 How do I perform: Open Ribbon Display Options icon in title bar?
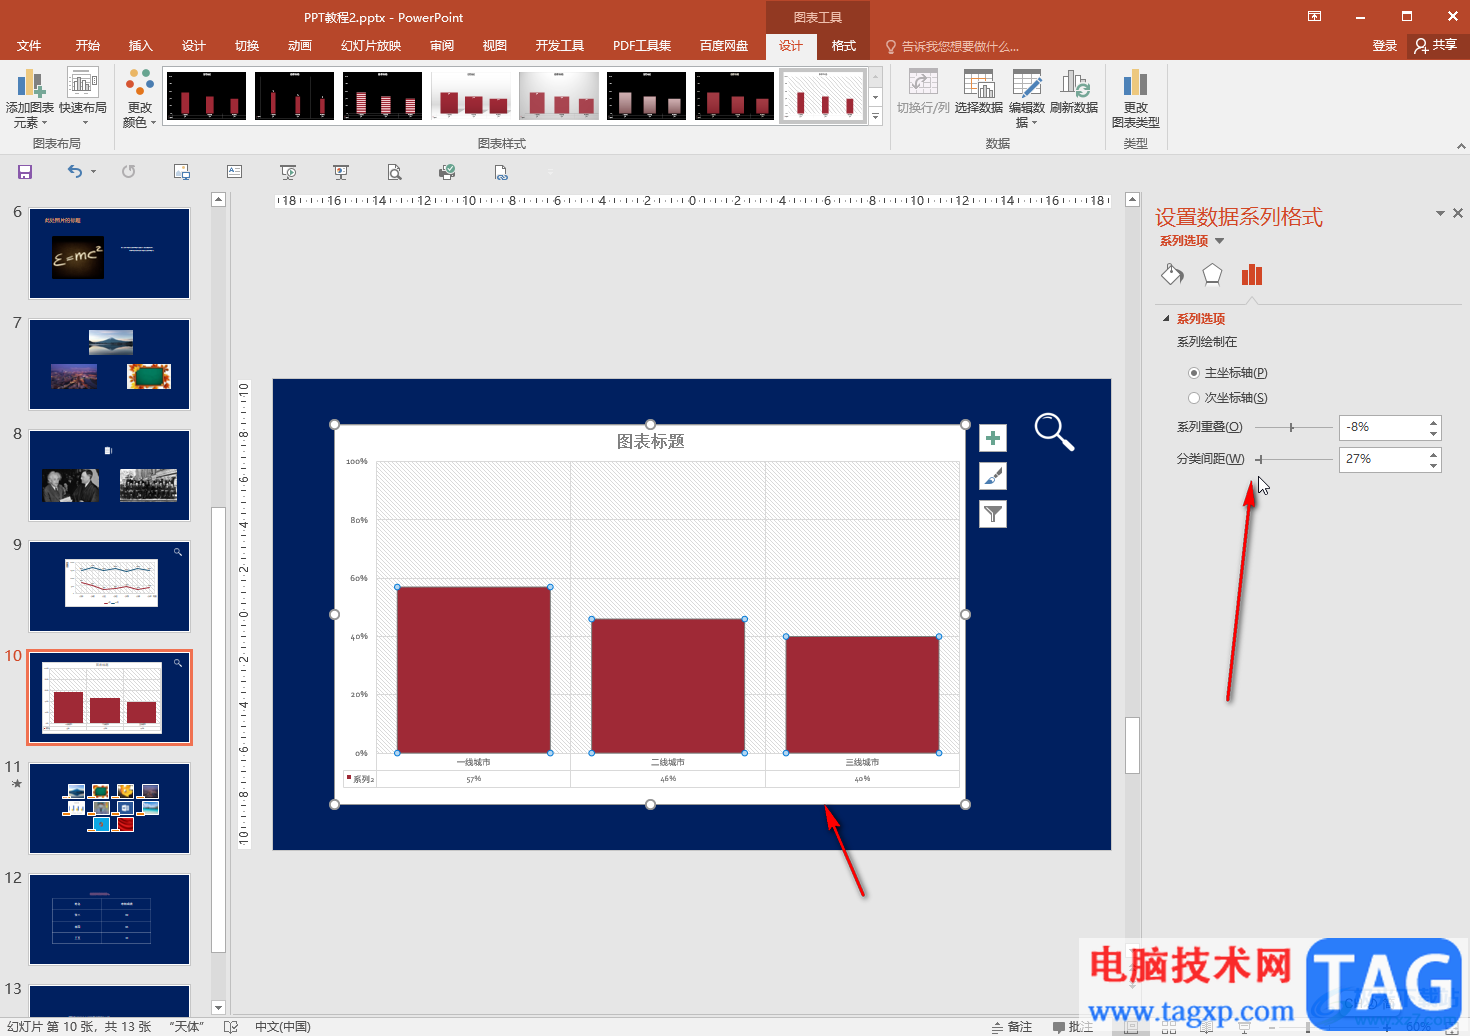click(x=1315, y=16)
